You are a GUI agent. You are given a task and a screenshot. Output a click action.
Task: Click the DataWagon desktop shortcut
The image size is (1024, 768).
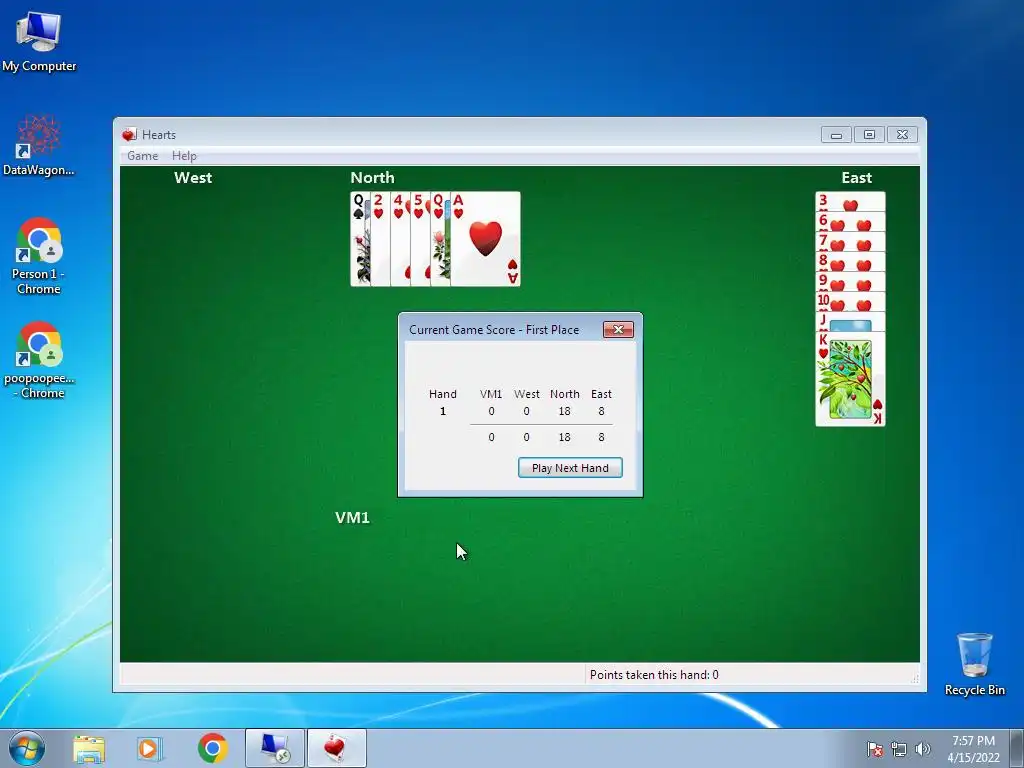39,145
